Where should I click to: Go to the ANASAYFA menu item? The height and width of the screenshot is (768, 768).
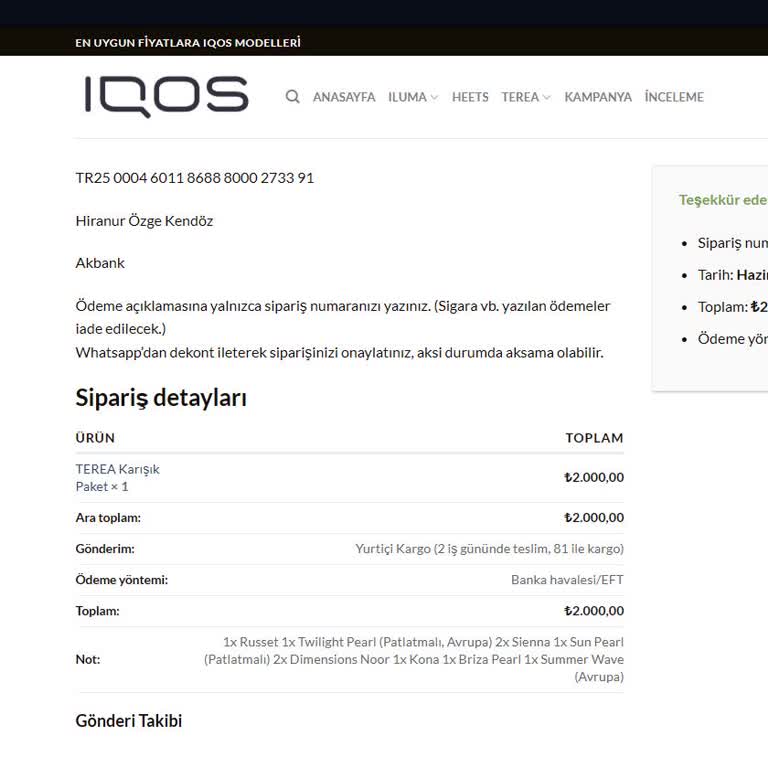[x=344, y=97]
